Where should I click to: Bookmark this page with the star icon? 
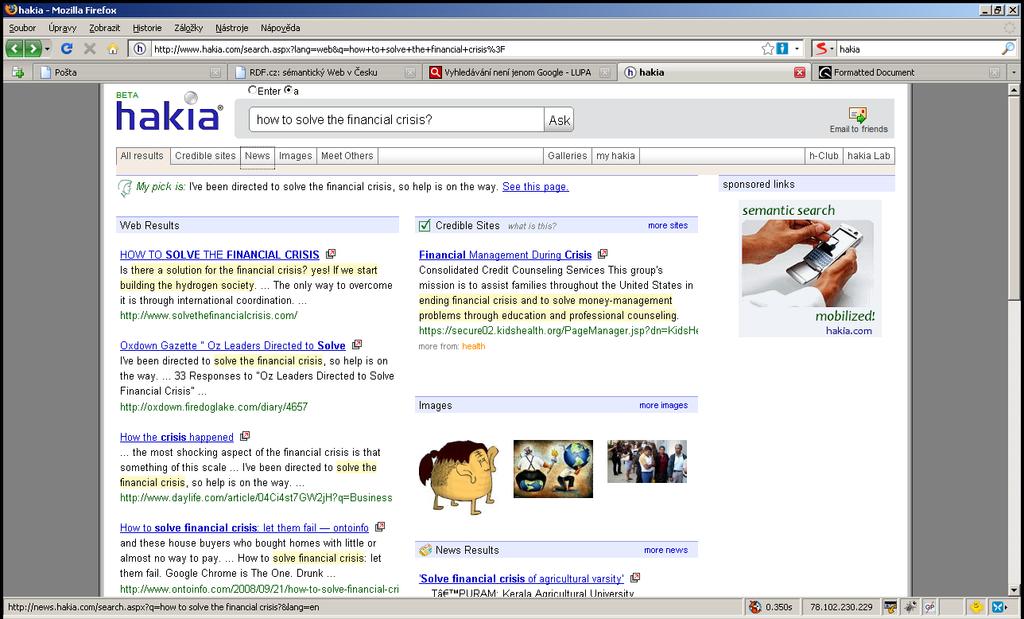pyautogui.click(x=768, y=48)
